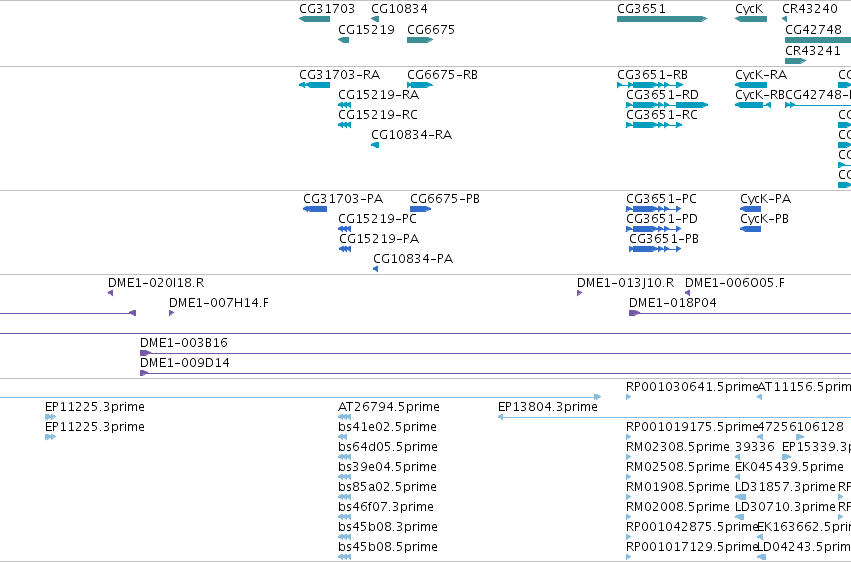Select the DME1-009D14 clone label
The width and height of the screenshot is (851, 562).
185,363
